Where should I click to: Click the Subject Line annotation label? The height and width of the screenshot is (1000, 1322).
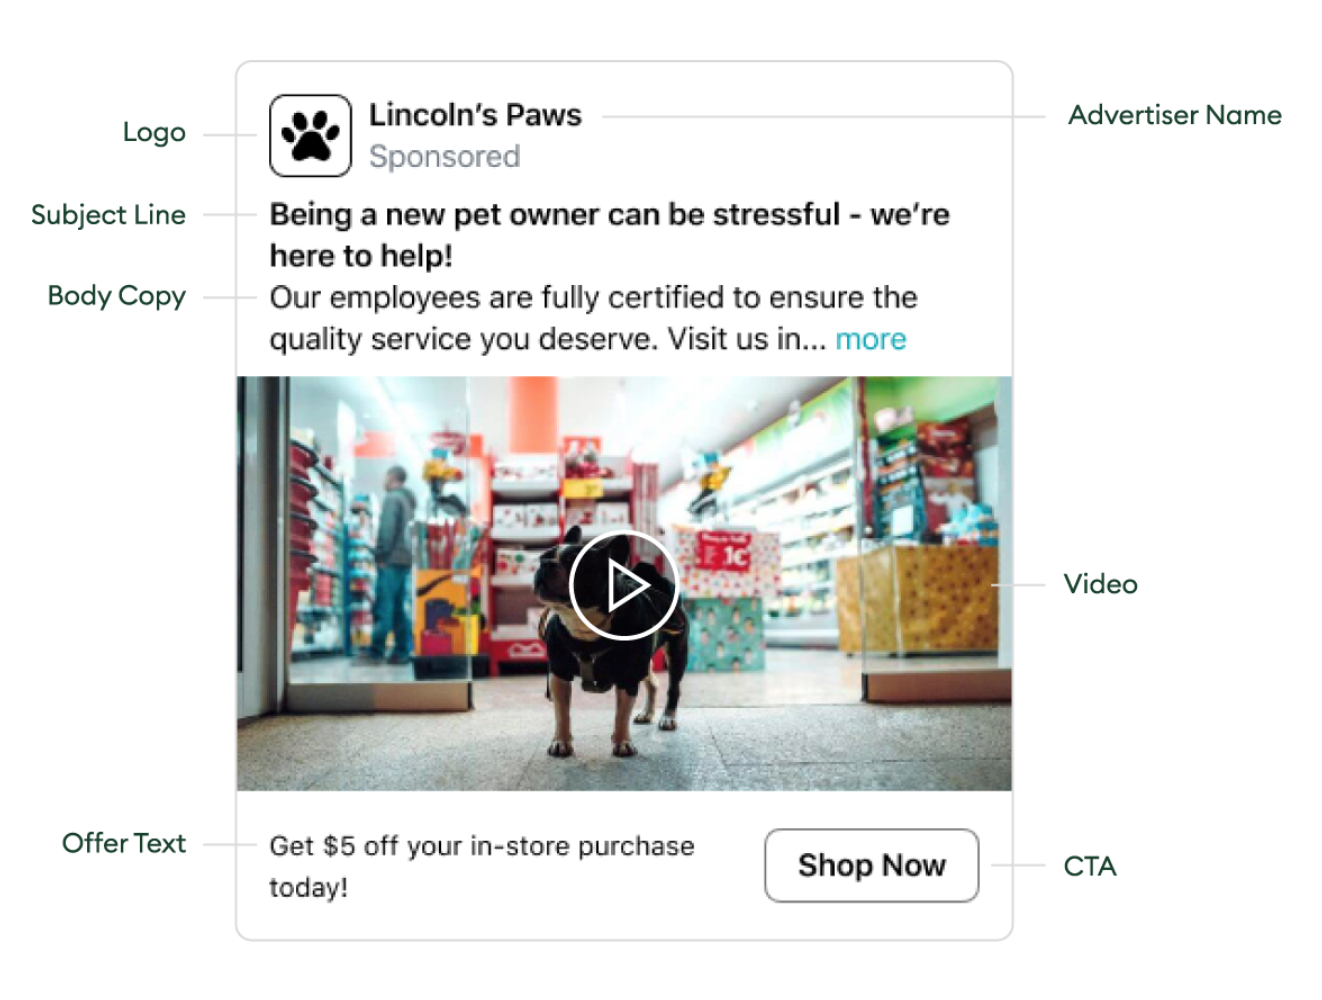click(108, 215)
